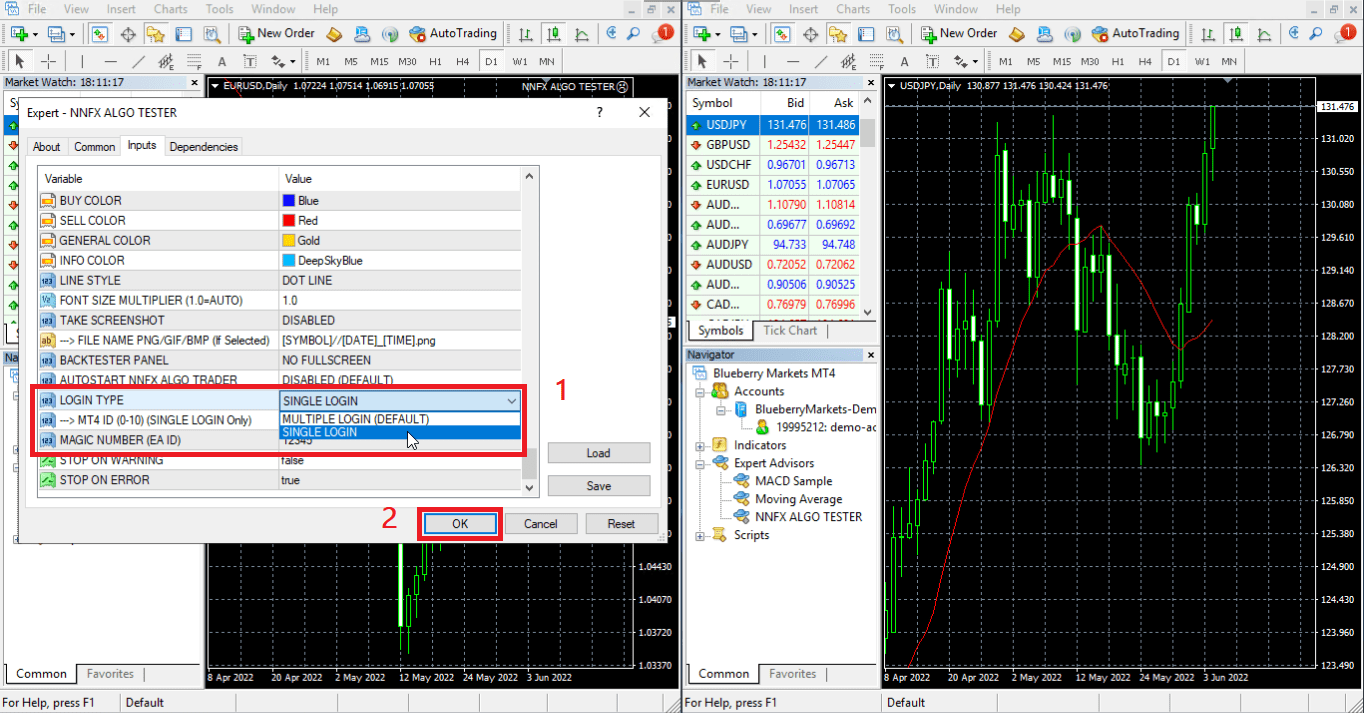Select the text label tool in USDJPY terminal
This screenshot has width=1364, height=713.
[933, 61]
